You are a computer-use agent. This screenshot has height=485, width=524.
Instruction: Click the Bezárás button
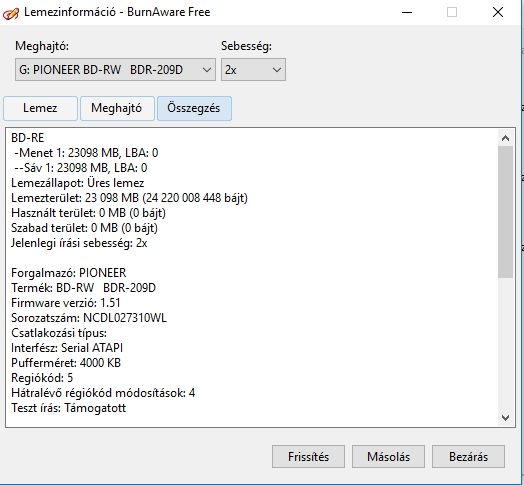click(x=468, y=456)
